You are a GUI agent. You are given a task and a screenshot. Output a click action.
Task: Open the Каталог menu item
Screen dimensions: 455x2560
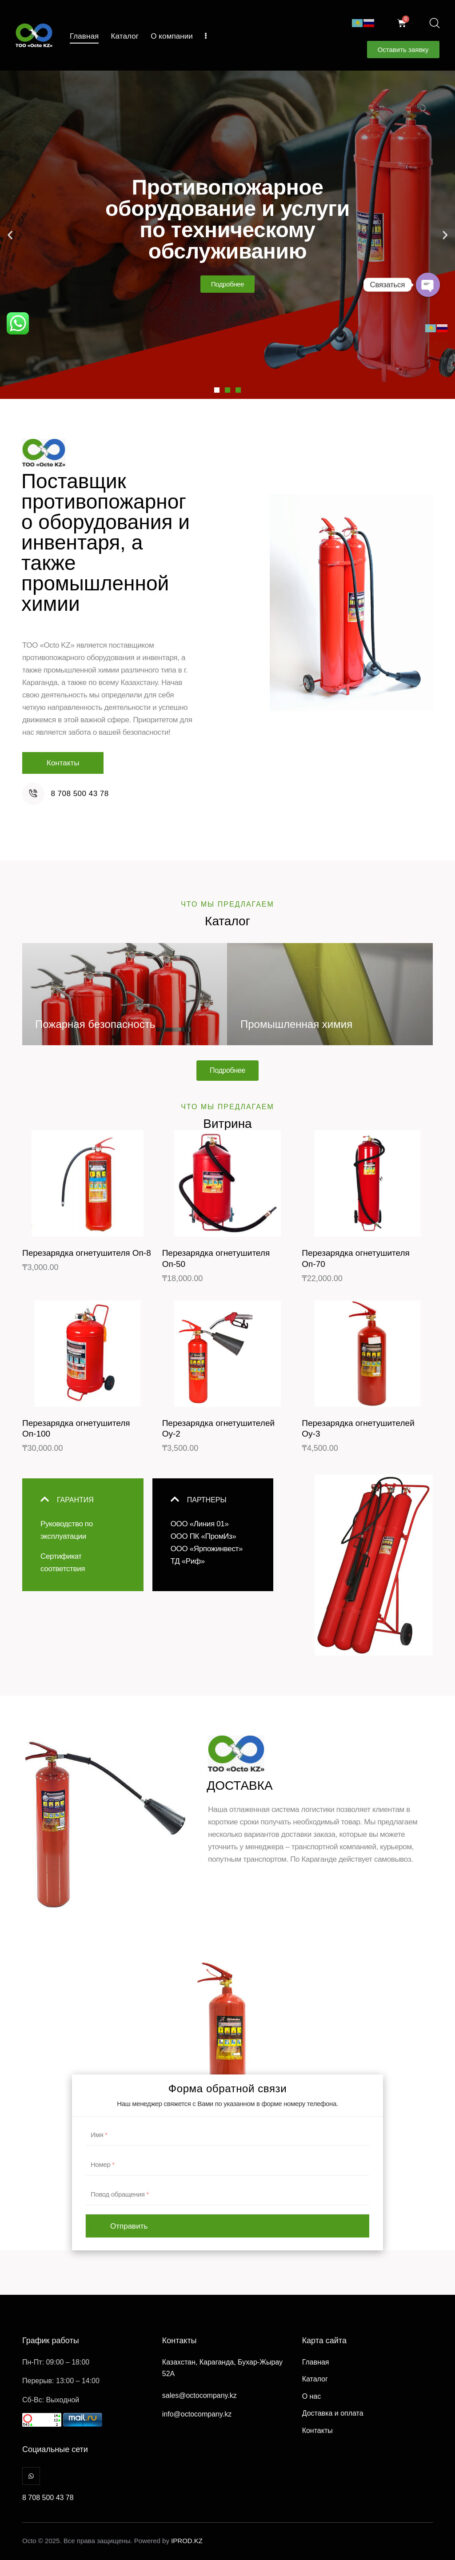pos(124,36)
